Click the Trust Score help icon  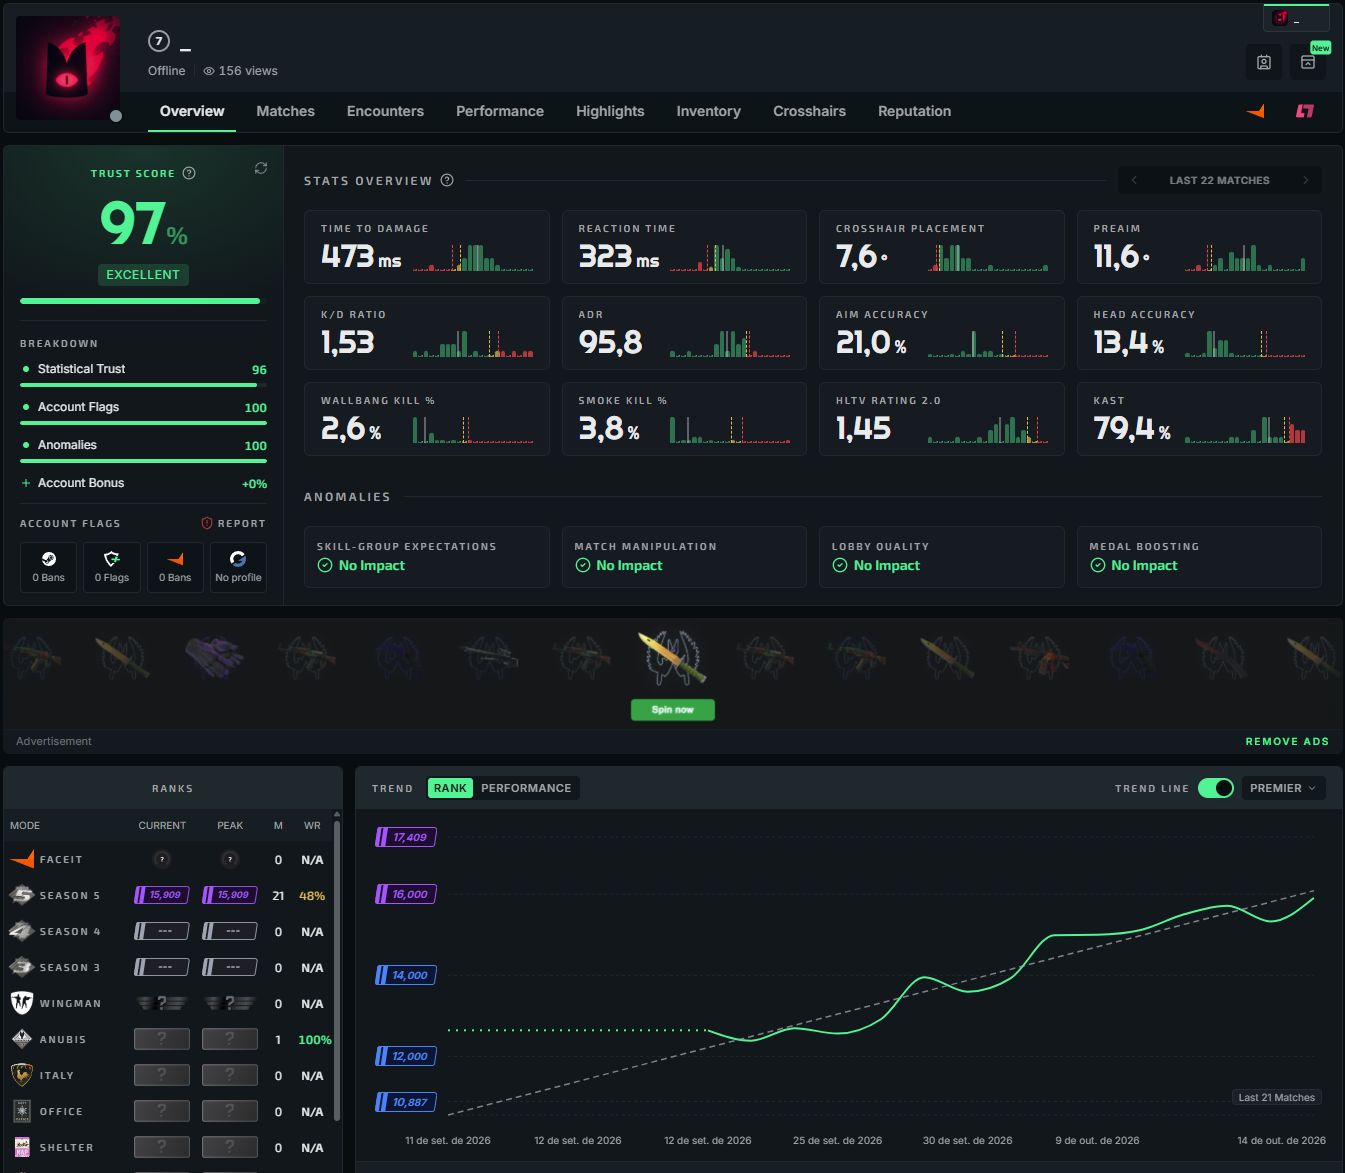[189, 173]
